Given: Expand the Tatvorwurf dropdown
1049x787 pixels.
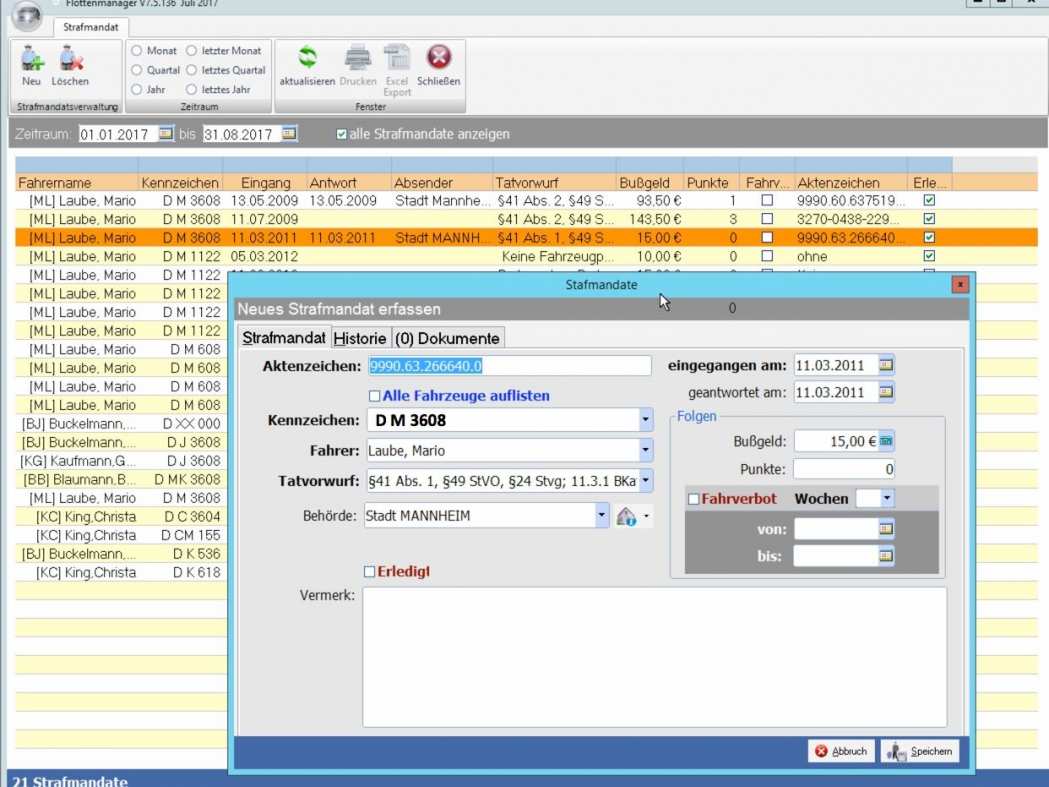Looking at the screenshot, I should pos(646,482).
